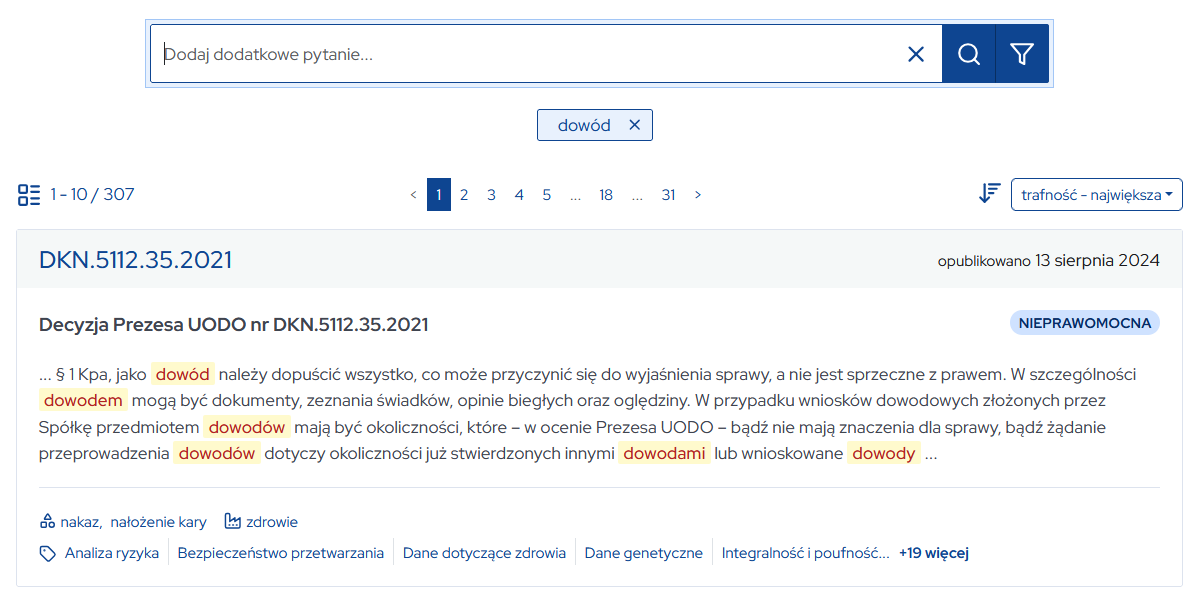Click the 'zdrowie' sector link
1200x600 pixels.
(x=272, y=521)
